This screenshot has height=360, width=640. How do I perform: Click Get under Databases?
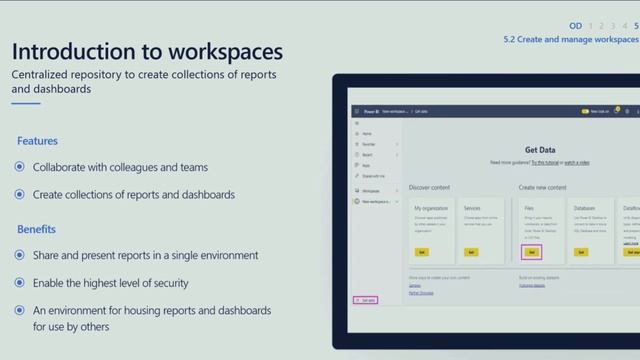click(581, 252)
